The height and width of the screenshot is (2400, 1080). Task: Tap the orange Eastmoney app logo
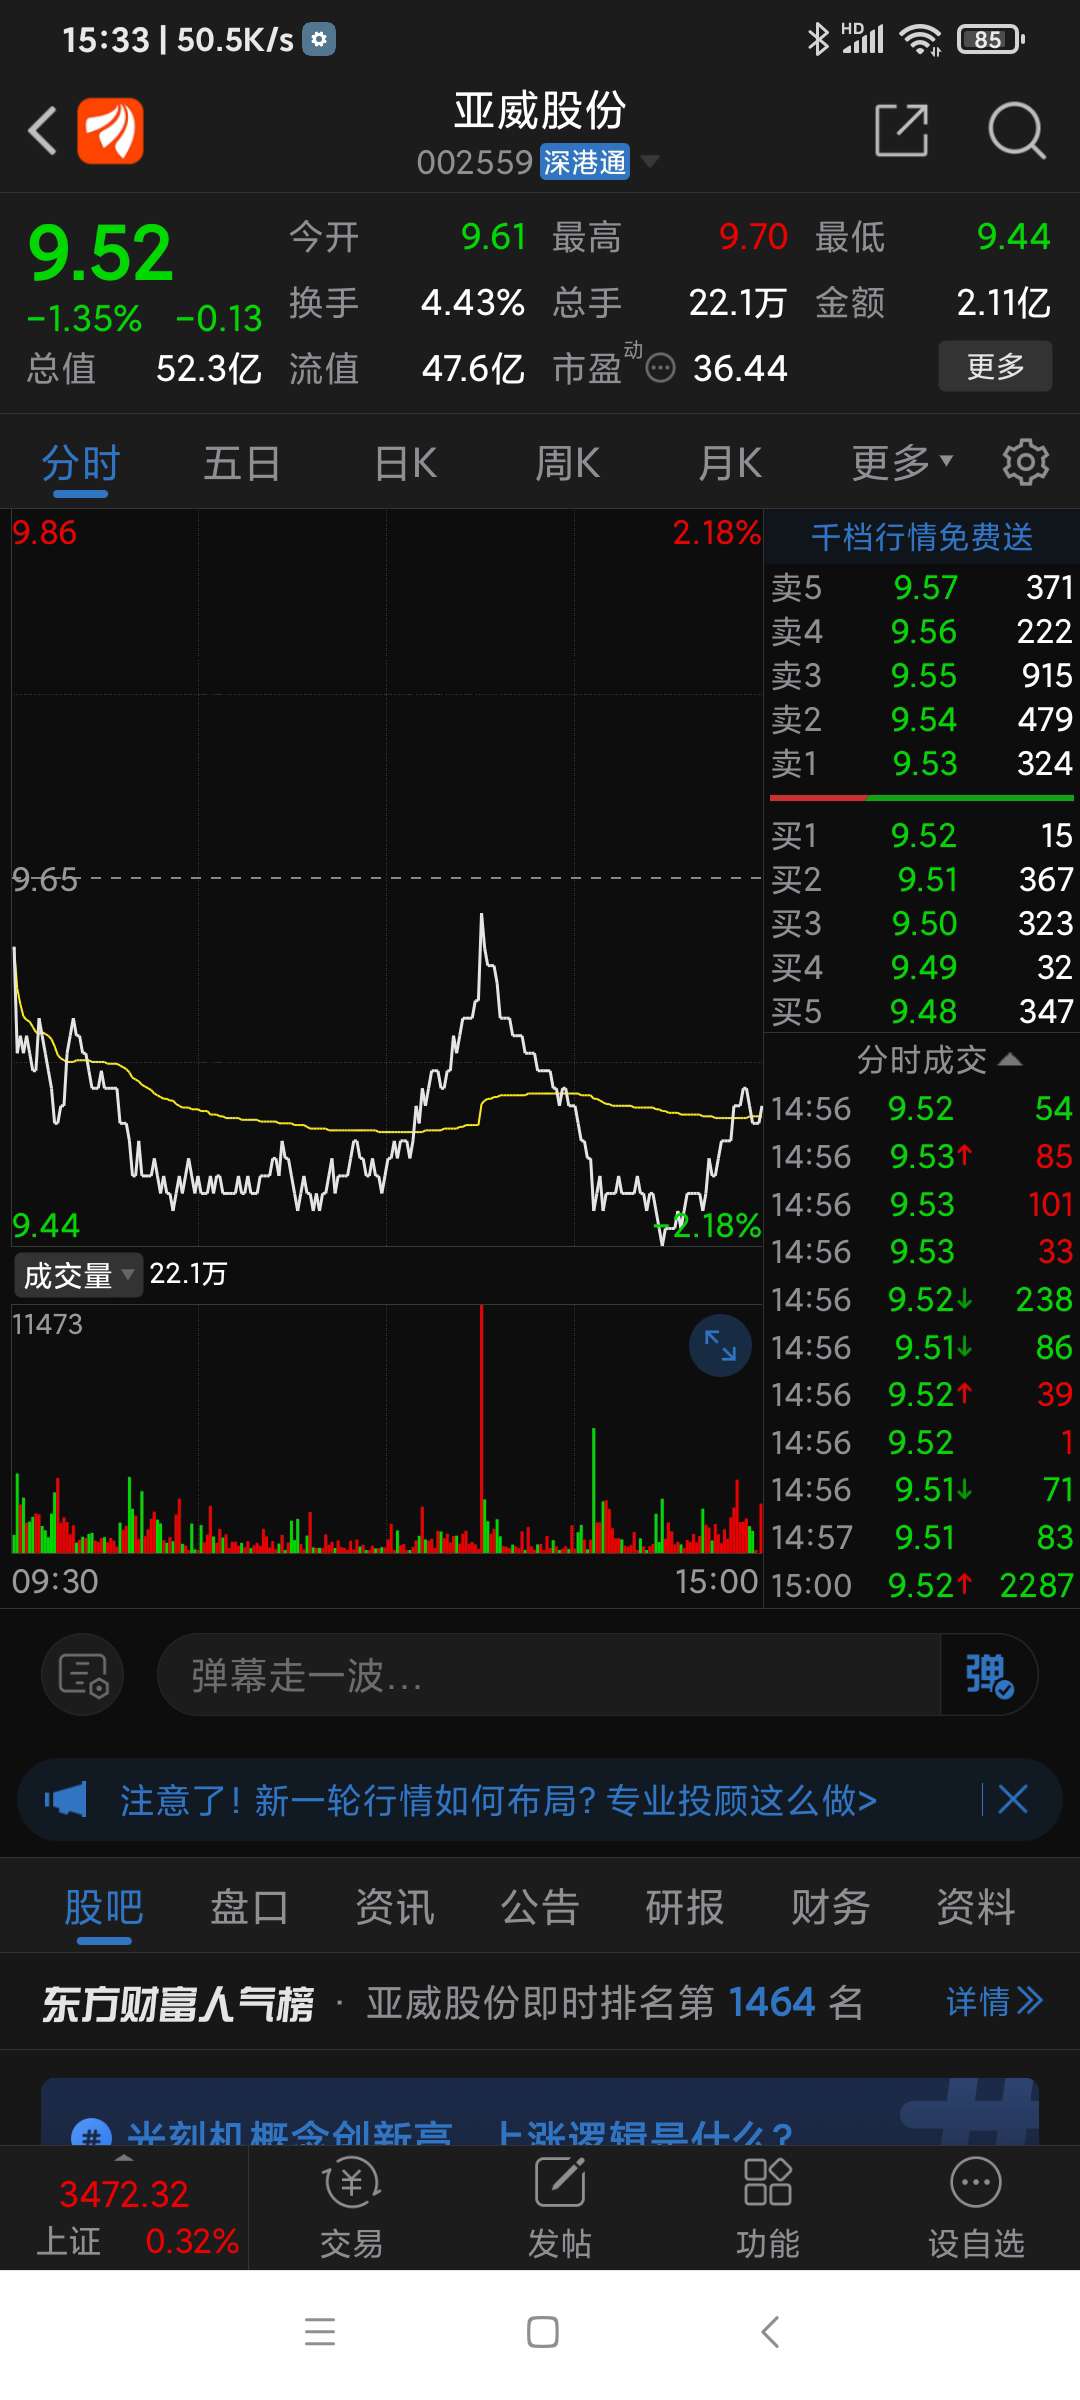[x=110, y=131]
